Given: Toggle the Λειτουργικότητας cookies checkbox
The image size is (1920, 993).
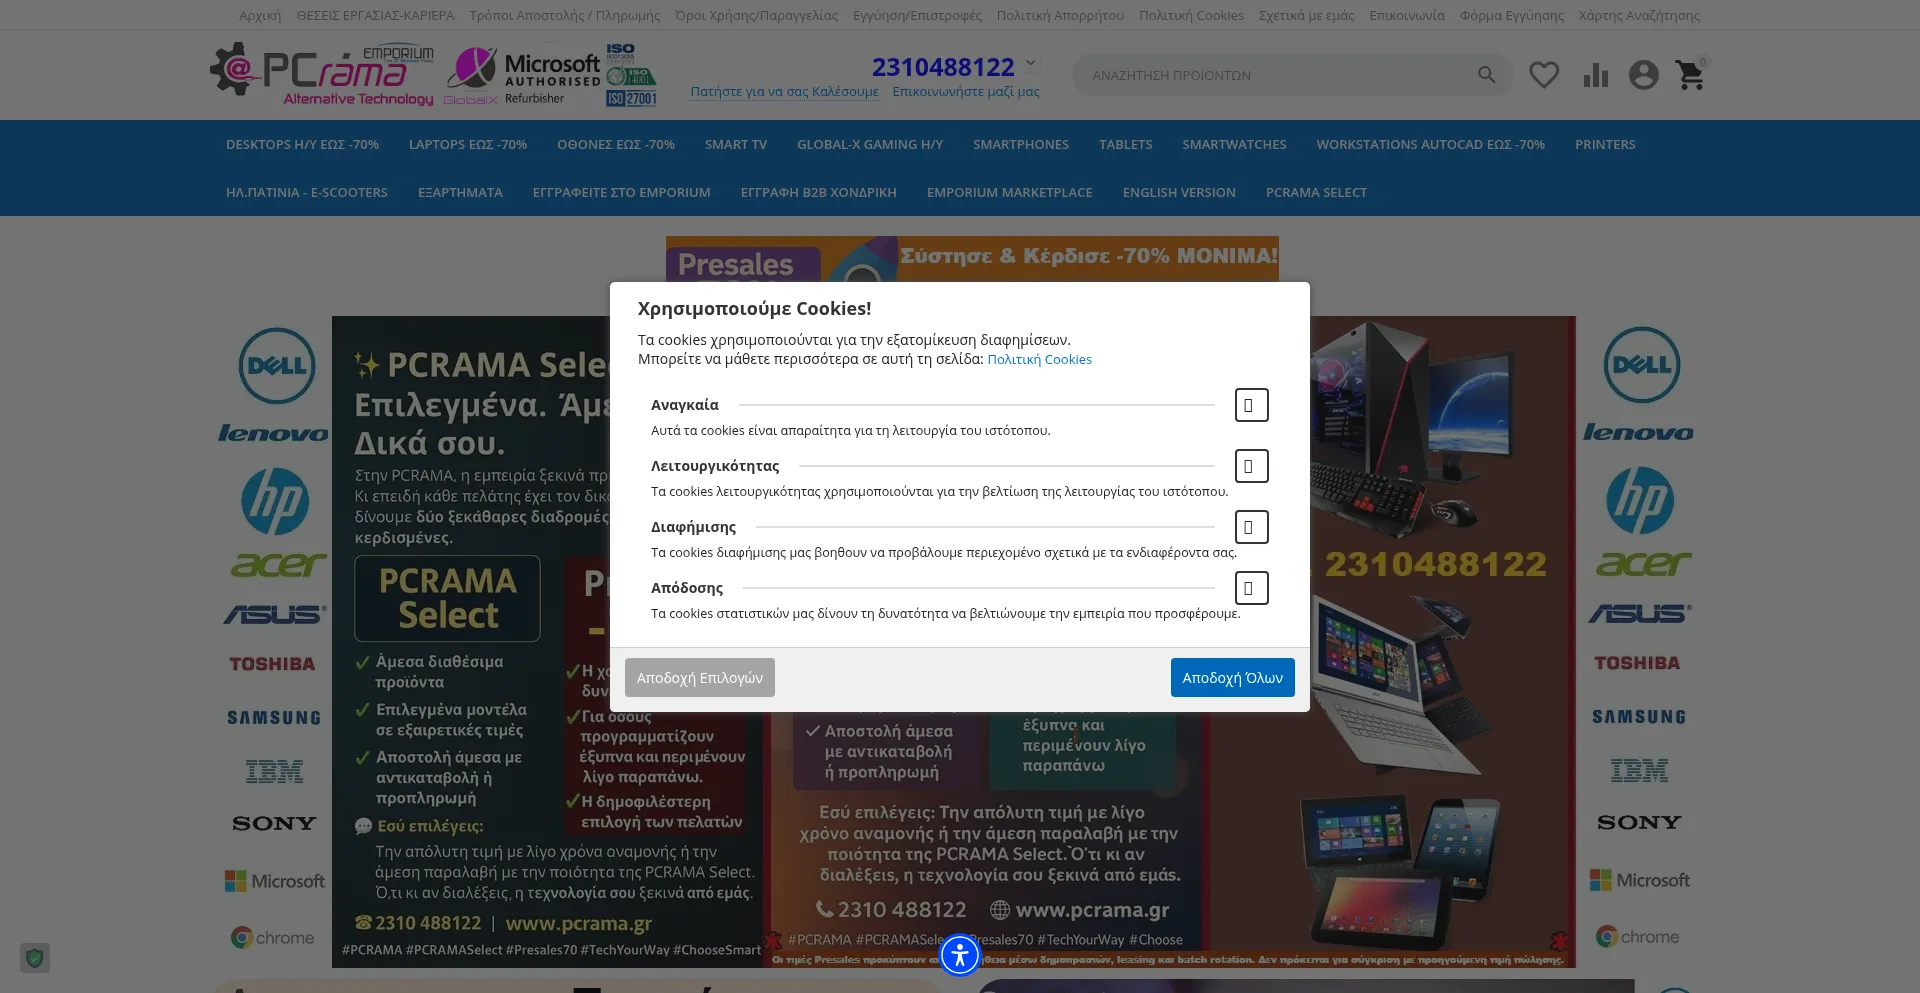Looking at the screenshot, I should pyautogui.click(x=1251, y=466).
